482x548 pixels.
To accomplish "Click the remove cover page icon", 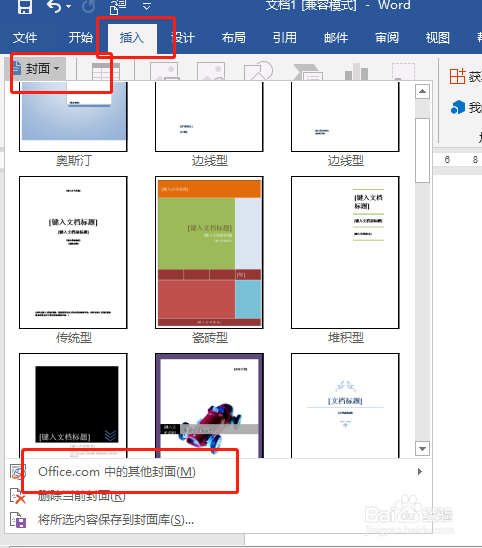I will (17, 496).
